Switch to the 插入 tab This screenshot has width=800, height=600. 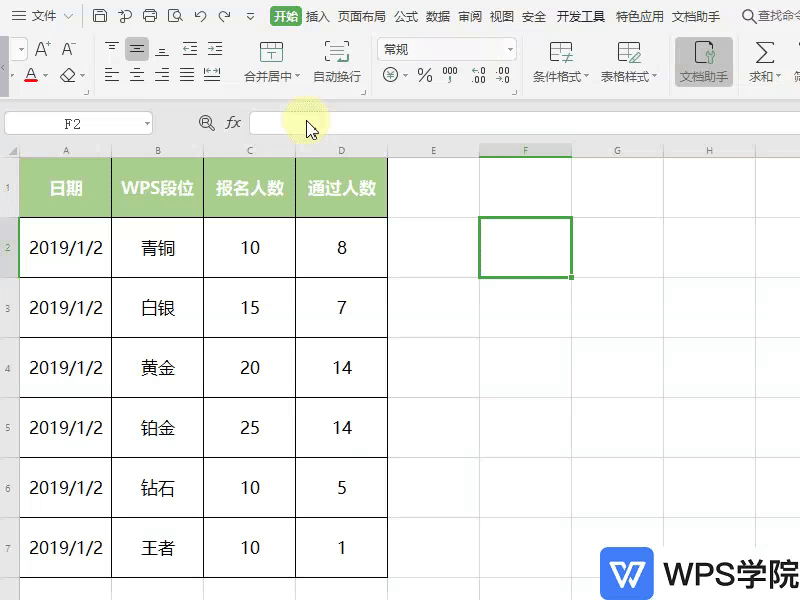pos(318,16)
